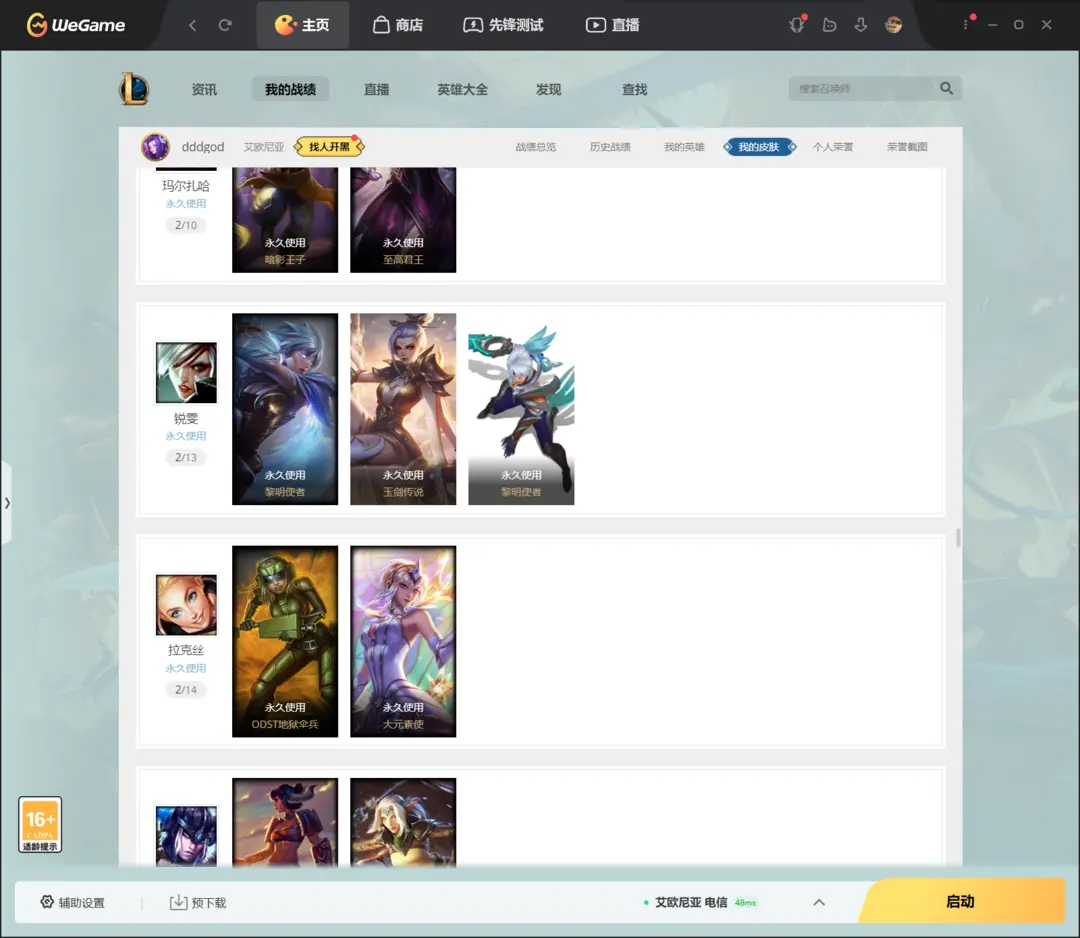Open the 先锋测试 tab
The height and width of the screenshot is (938, 1080).
tap(503, 25)
